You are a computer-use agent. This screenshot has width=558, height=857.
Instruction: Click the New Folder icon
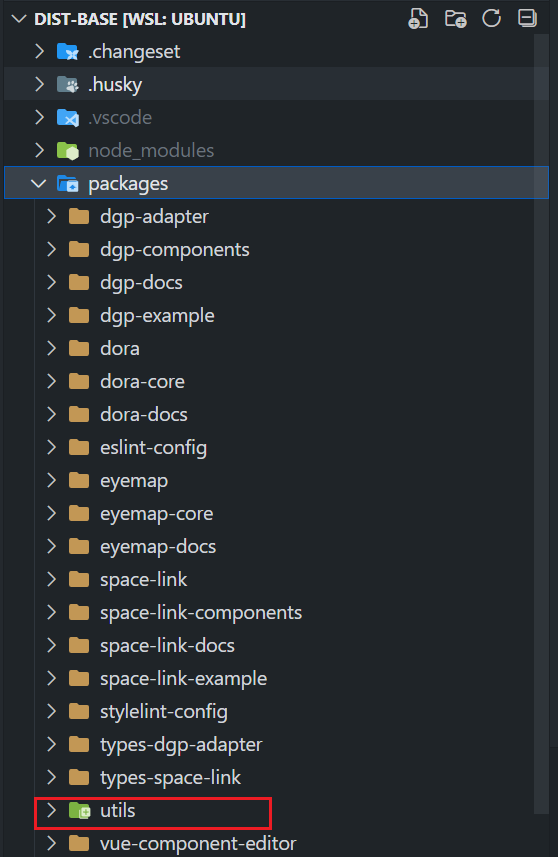click(455, 19)
